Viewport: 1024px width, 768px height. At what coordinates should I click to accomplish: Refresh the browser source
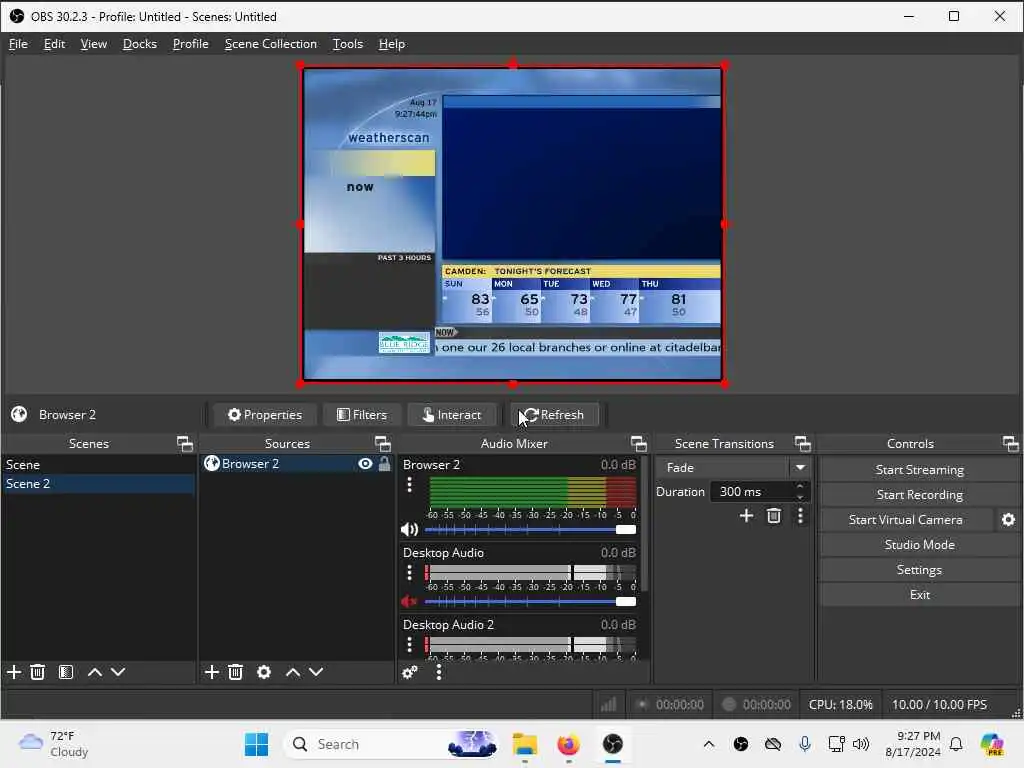point(554,415)
